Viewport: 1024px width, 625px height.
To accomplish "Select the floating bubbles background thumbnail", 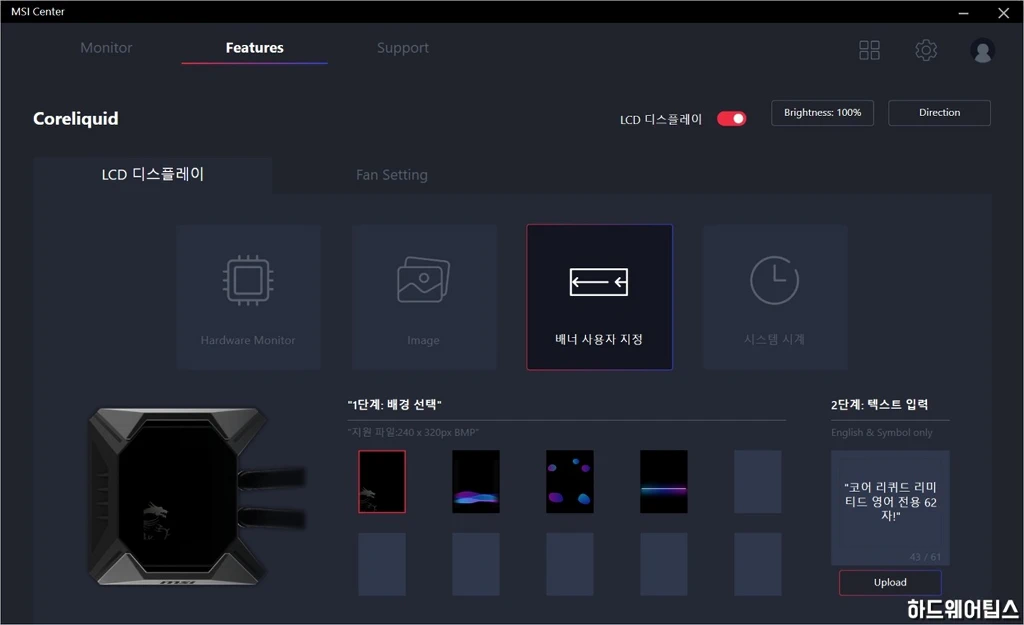I will tap(570, 481).
